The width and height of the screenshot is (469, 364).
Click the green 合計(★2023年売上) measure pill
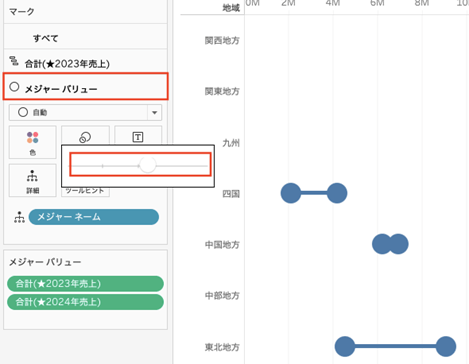pos(85,284)
